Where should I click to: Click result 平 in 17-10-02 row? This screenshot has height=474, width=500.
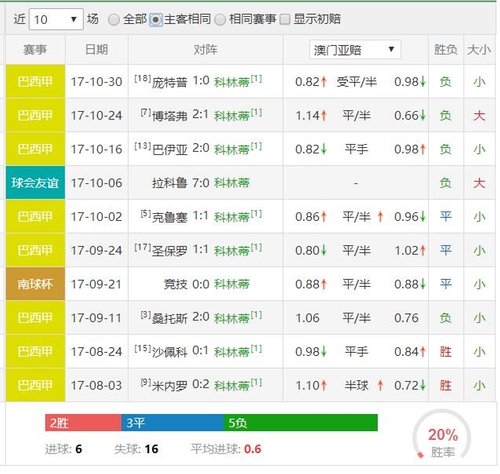(445, 217)
